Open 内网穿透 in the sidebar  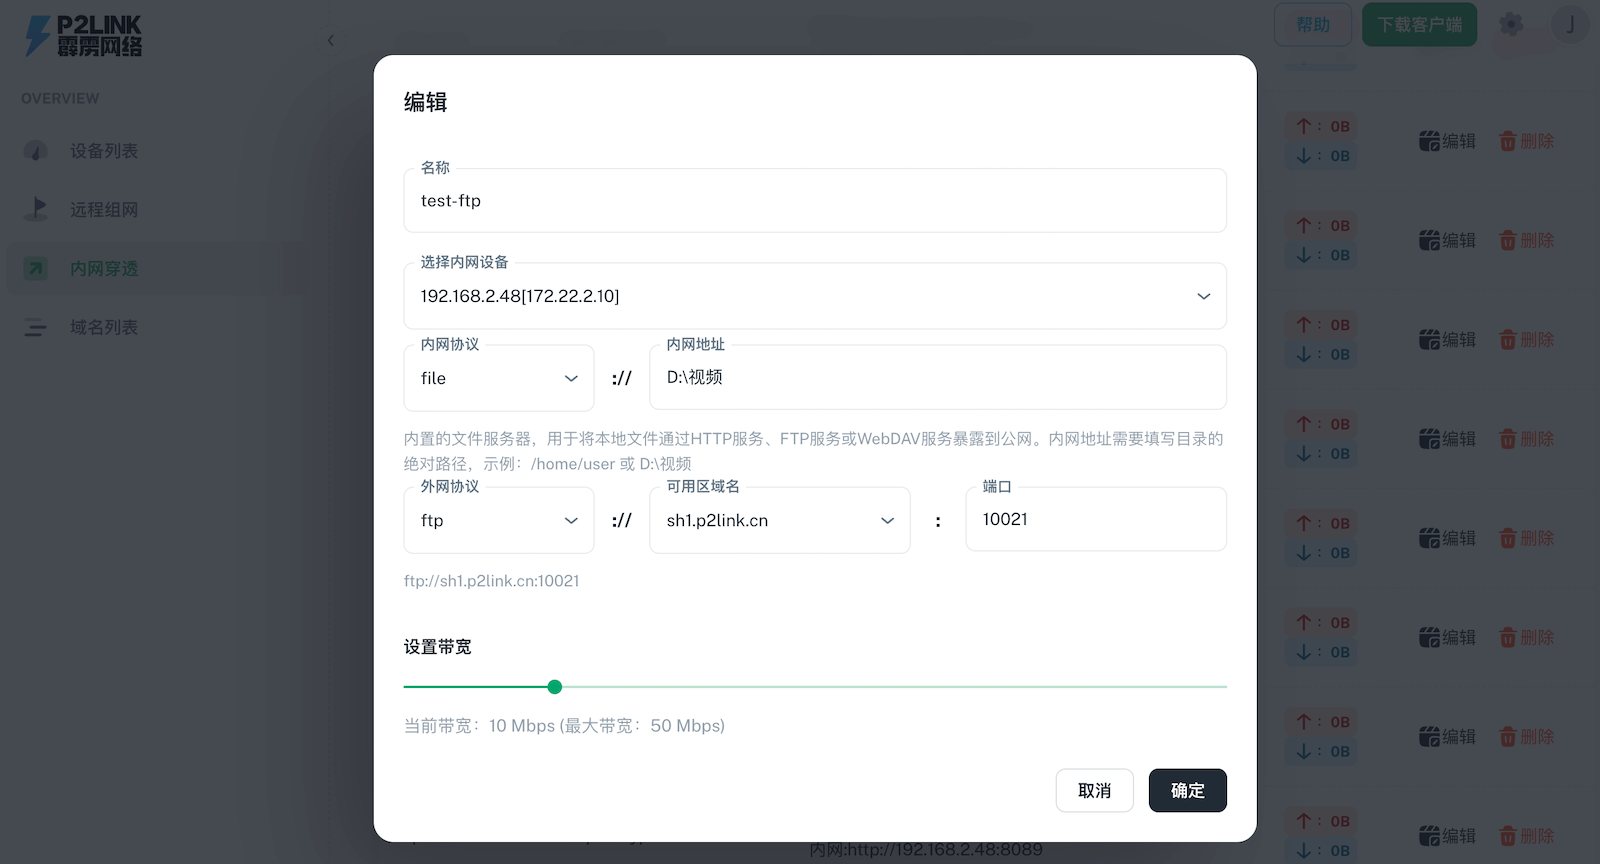[156, 269]
